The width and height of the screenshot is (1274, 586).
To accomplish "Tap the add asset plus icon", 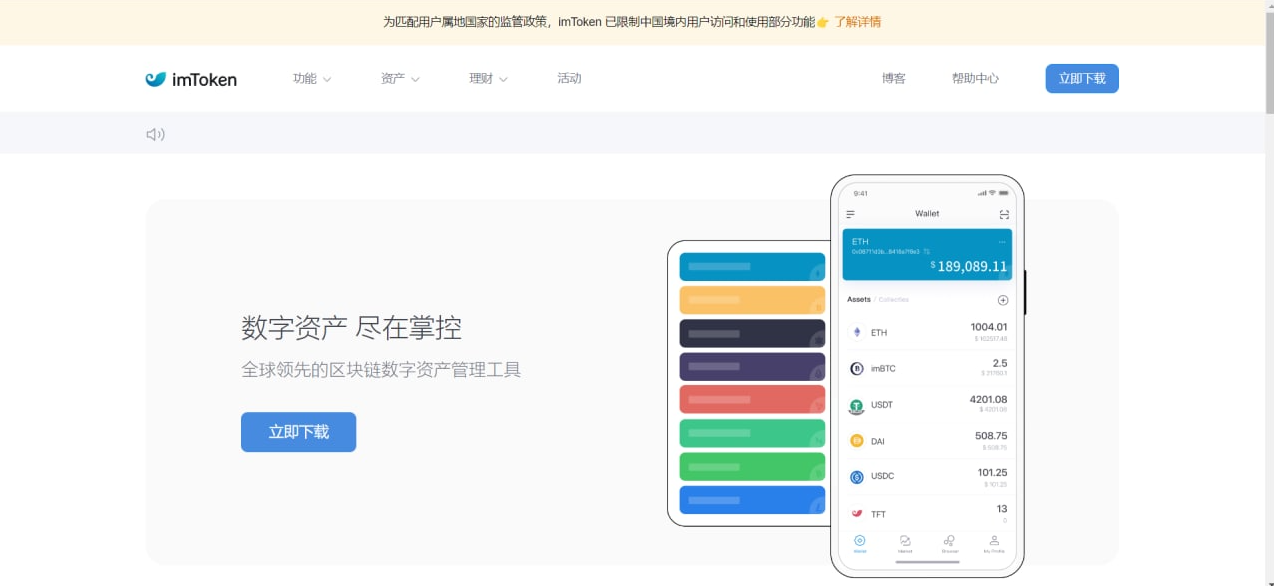I will point(1003,300).
